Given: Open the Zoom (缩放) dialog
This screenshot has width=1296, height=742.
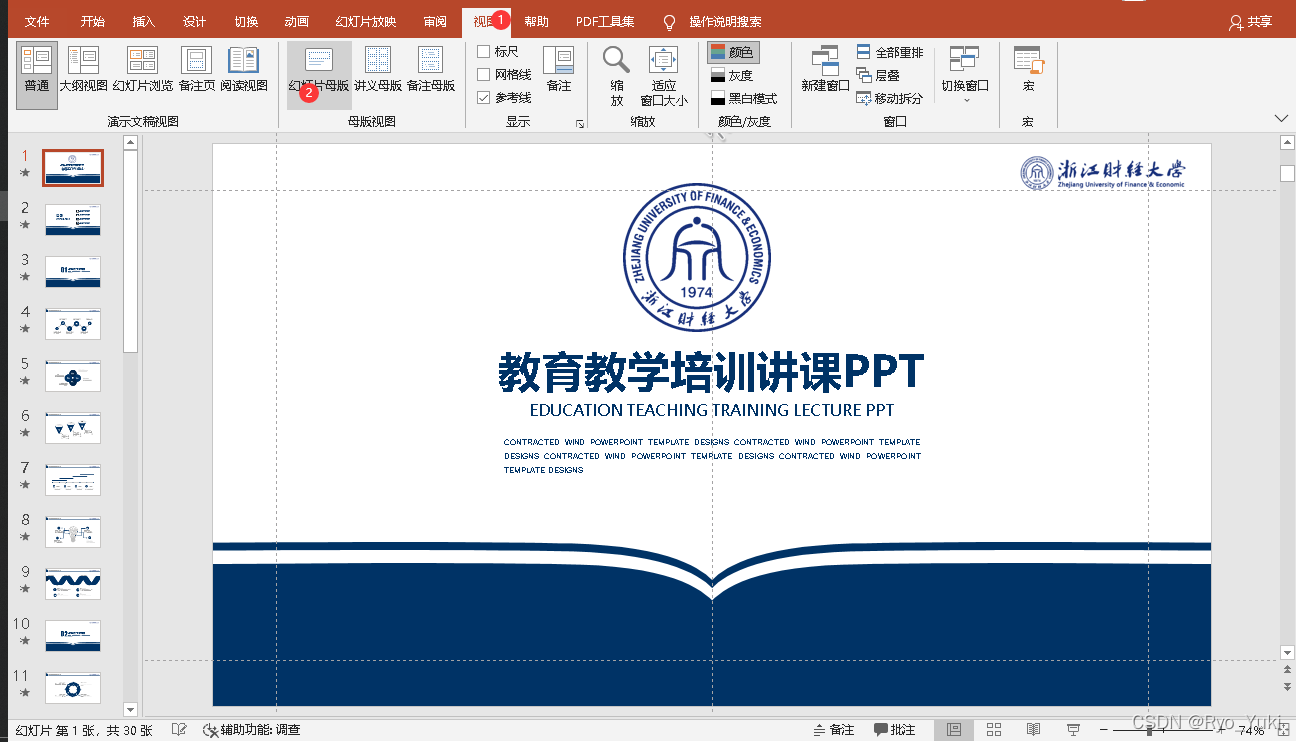Looking at the screenshot, I should 617,76.
